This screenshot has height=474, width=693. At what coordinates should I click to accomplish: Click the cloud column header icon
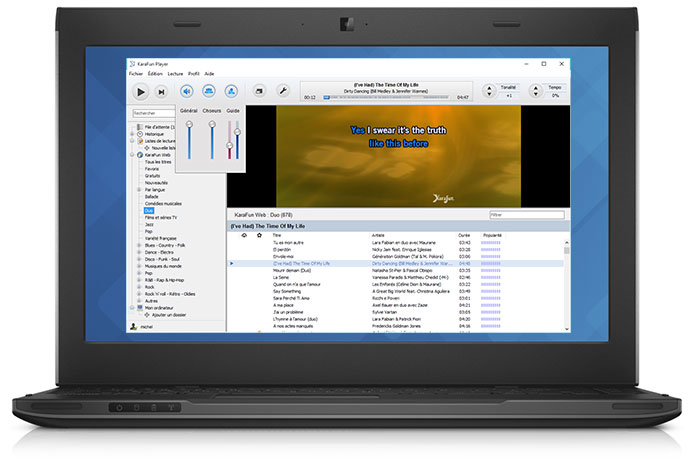coord(244,235)
